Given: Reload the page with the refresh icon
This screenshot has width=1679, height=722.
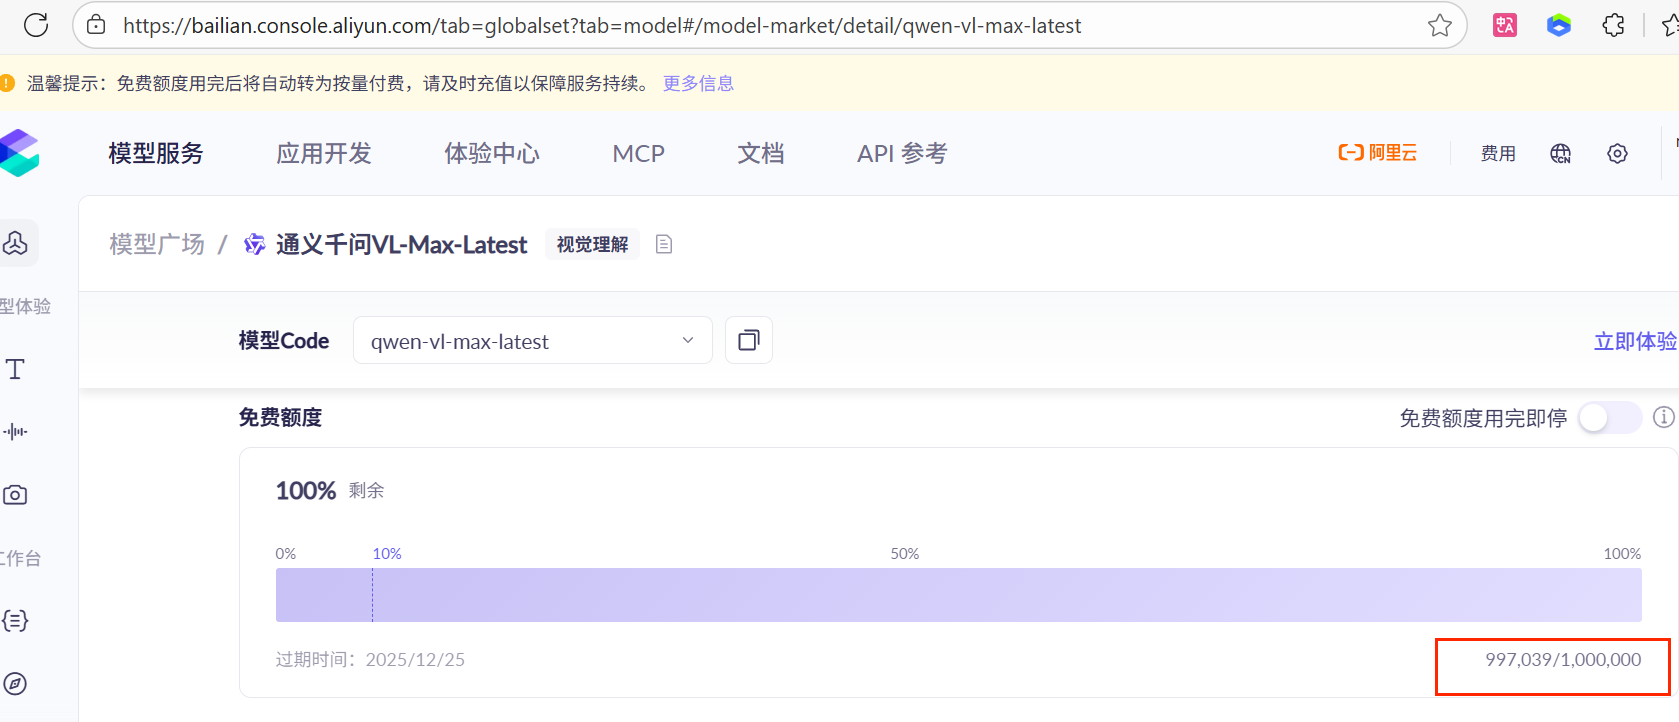Looking at the screenshot, I should click(36, 25).
